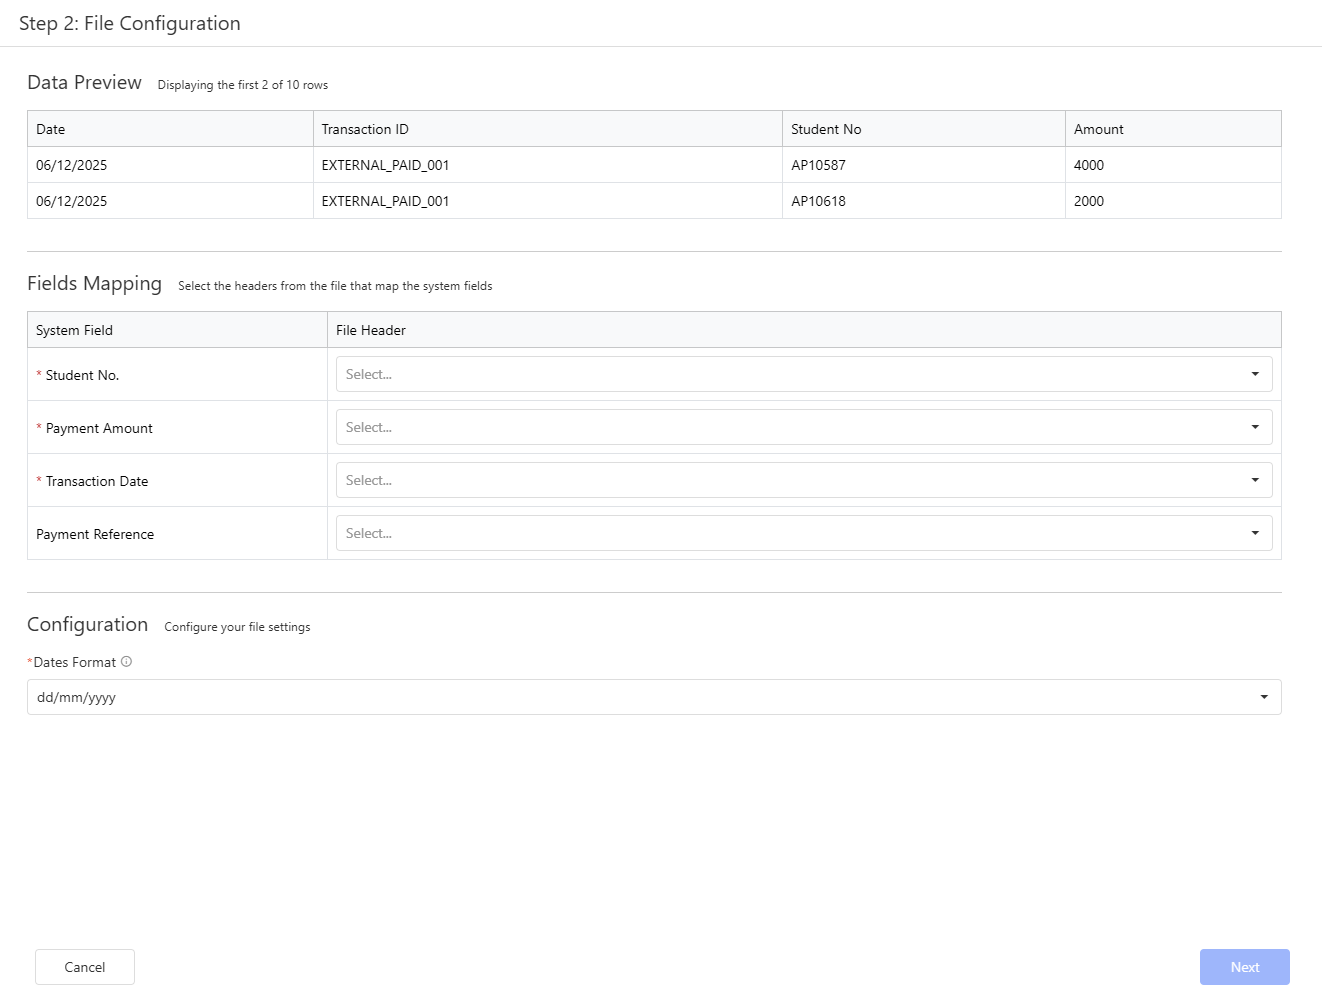Click the System Field column header
The height and width of the screenshot is (1007, 1322).
[75, 330]
